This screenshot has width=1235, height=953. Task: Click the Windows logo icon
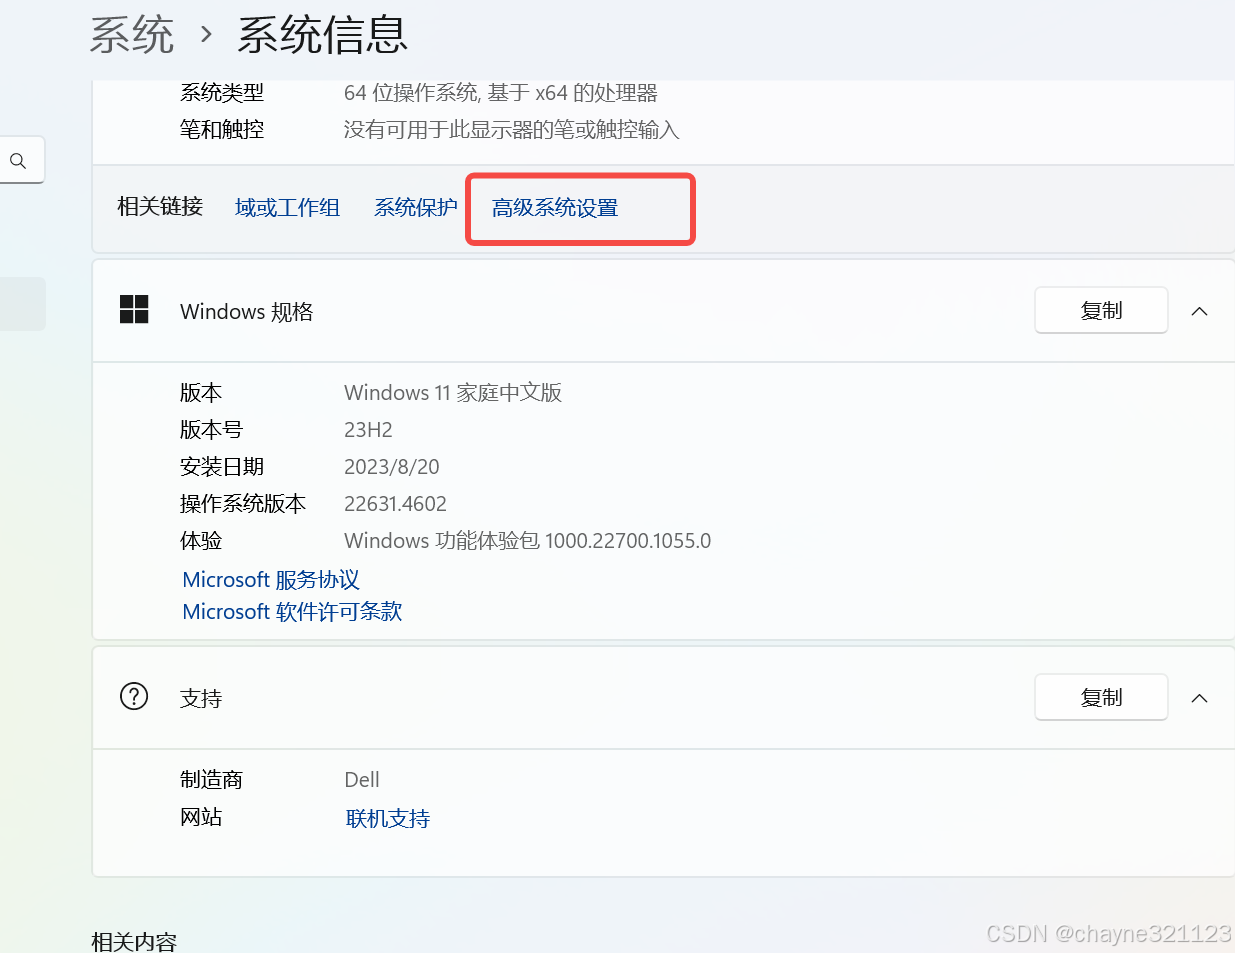tap(134, 309)
